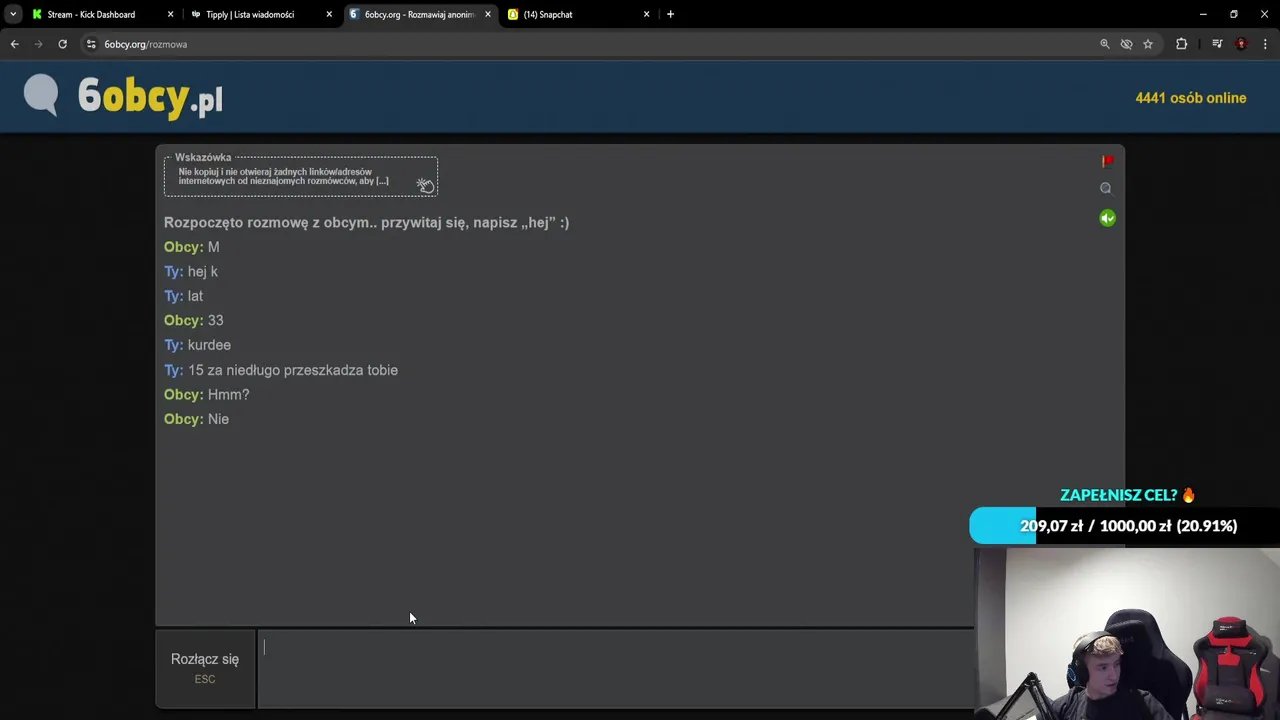Focus the chat message input field
The image size is (1280, 720).
615,668
